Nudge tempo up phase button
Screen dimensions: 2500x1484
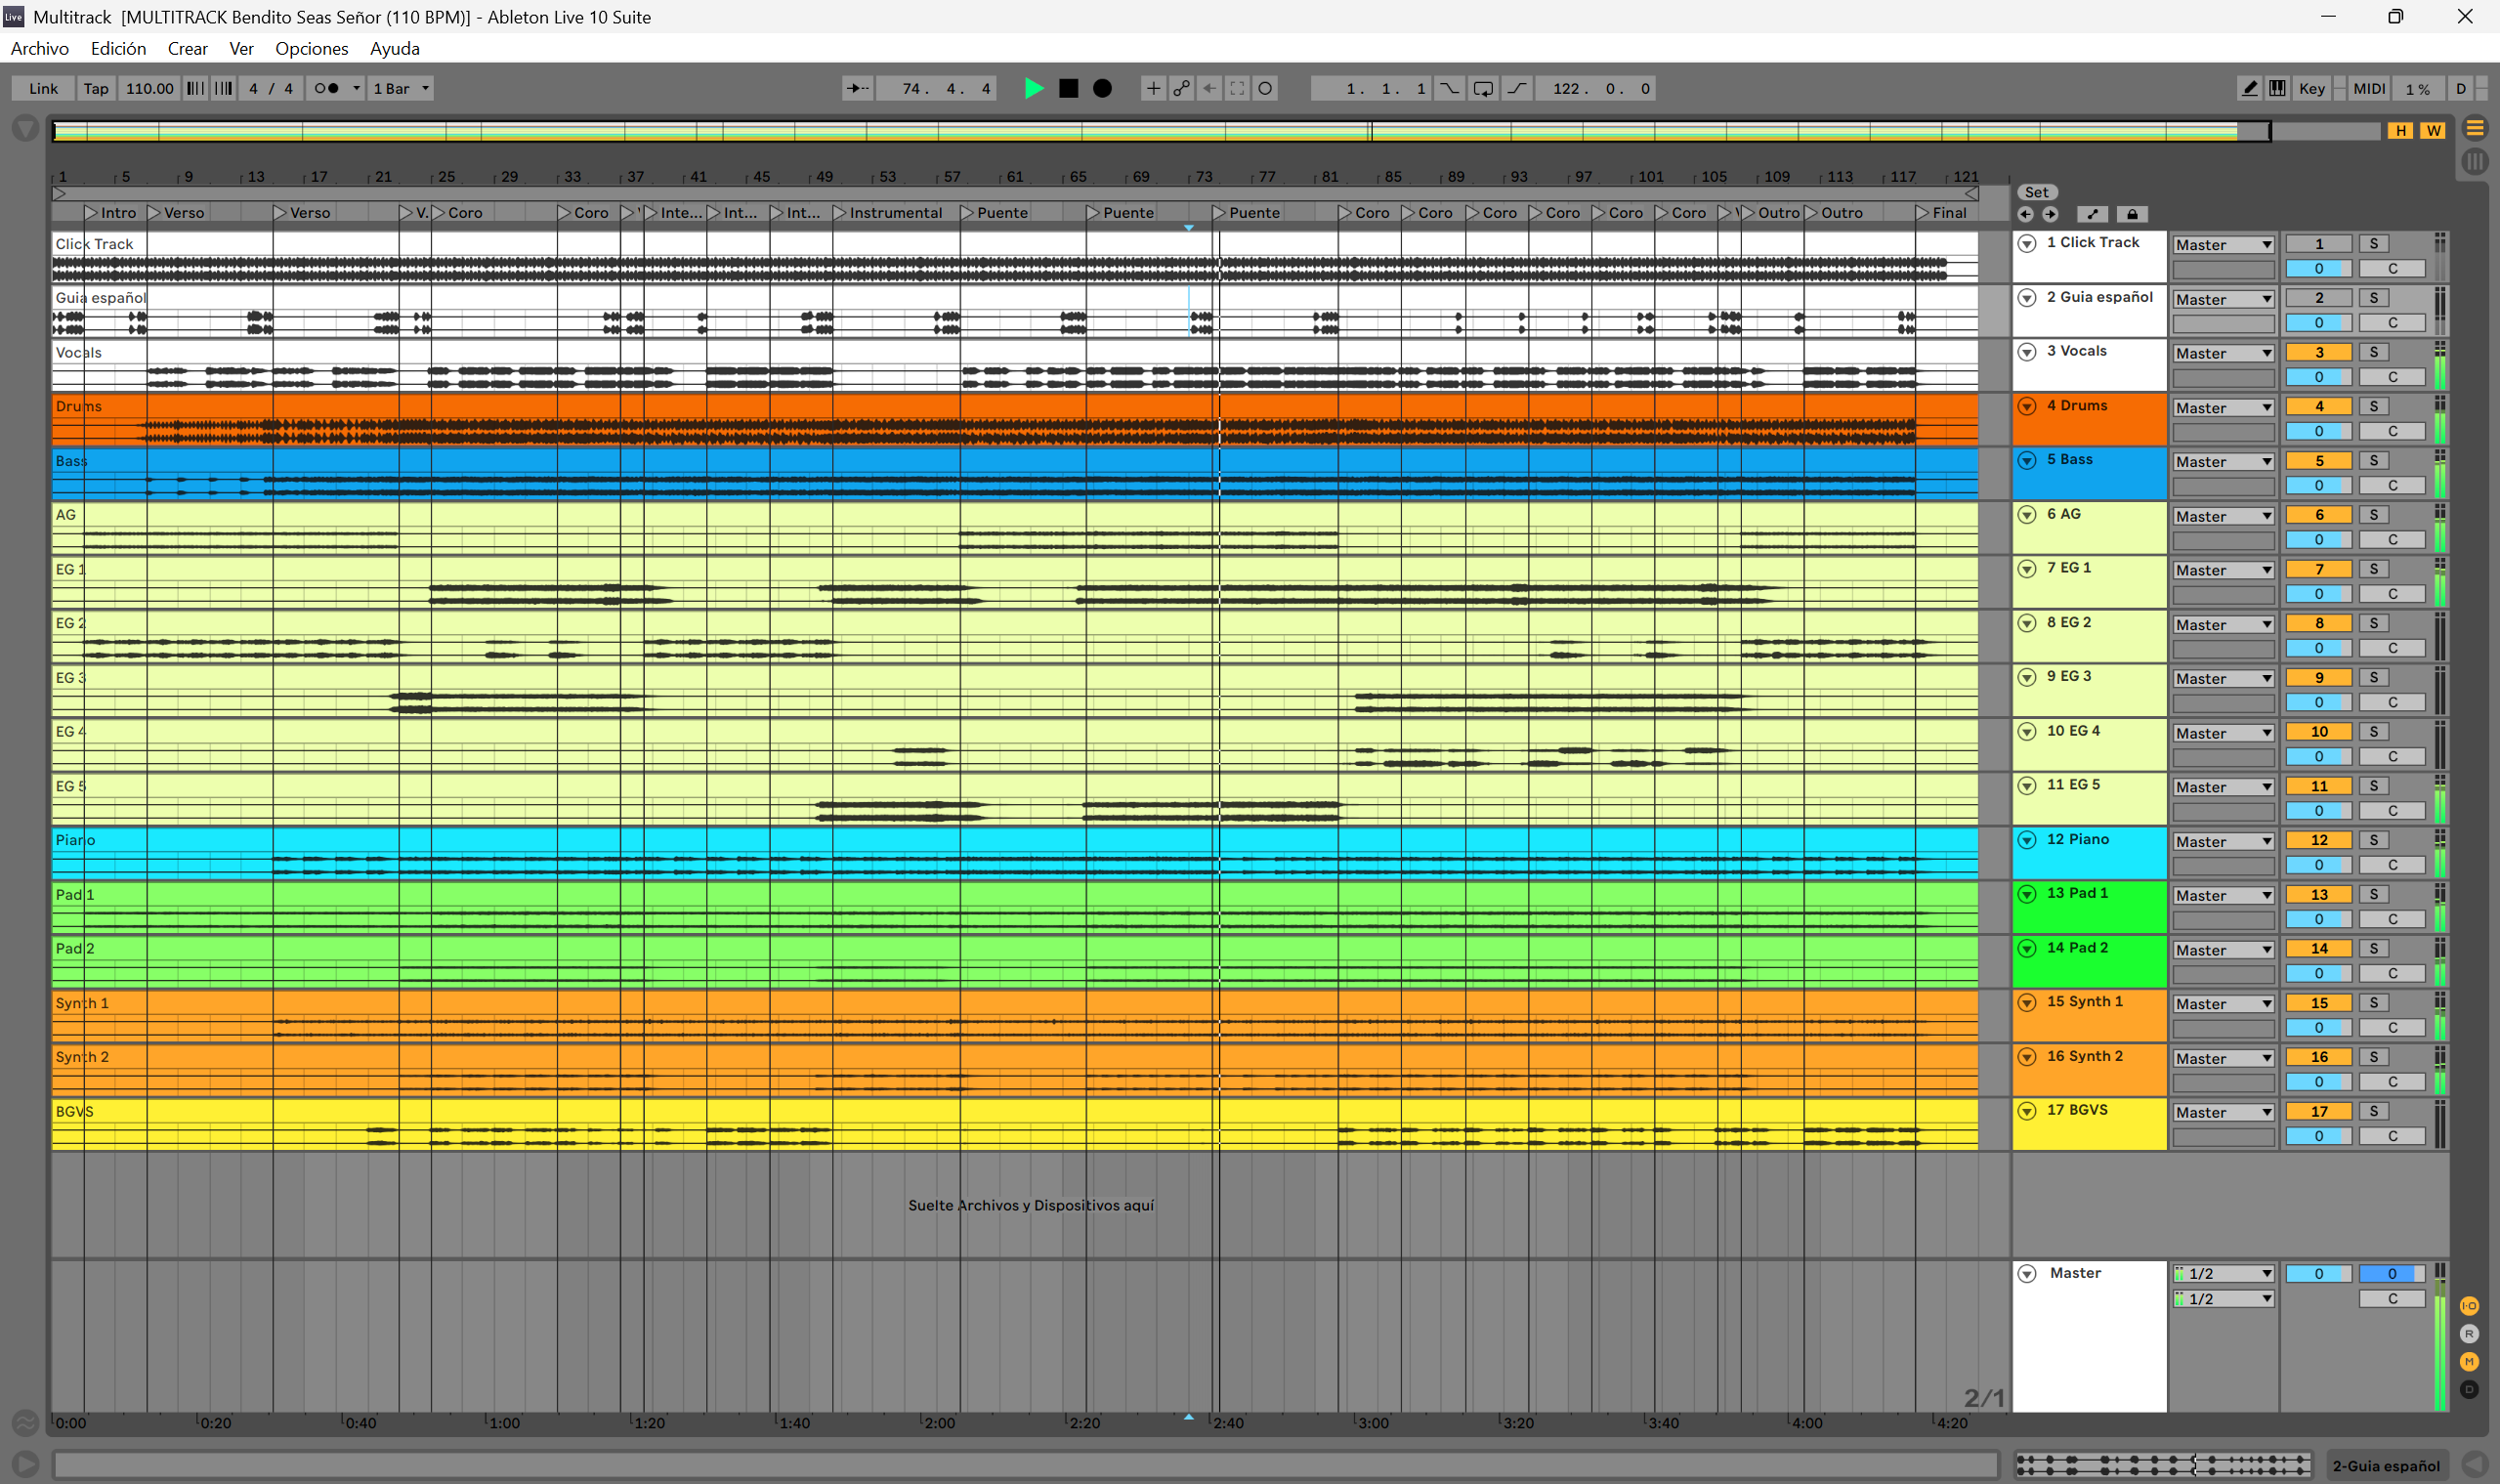(224, 88)
